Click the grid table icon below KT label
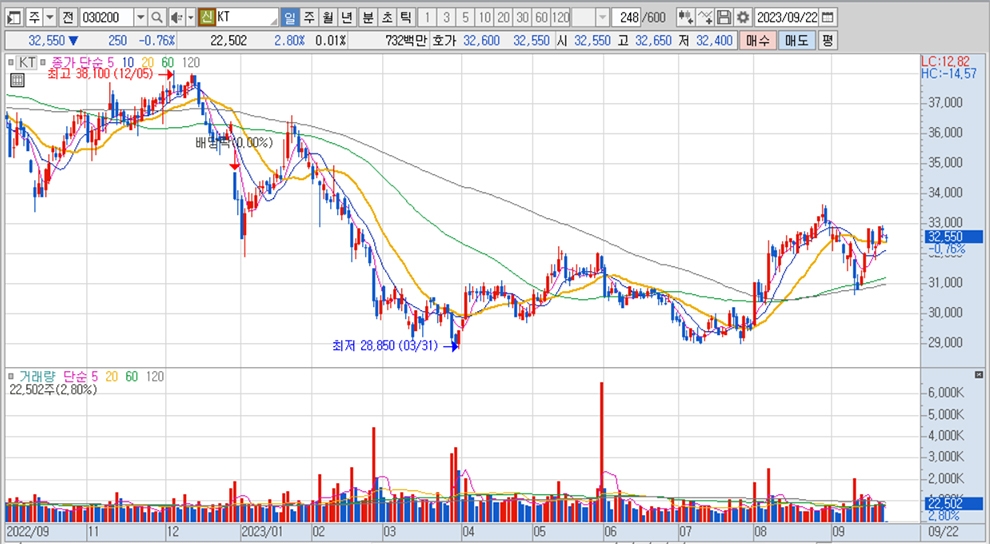The width and height of the screenshot is (990, 544). [17, 80]
